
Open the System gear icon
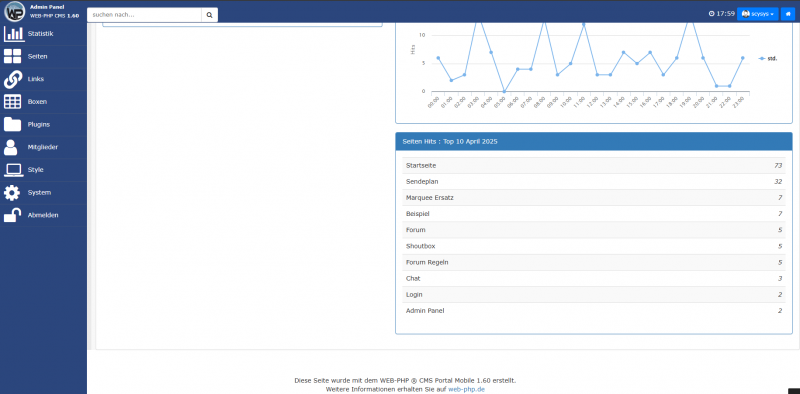[12, 192]
